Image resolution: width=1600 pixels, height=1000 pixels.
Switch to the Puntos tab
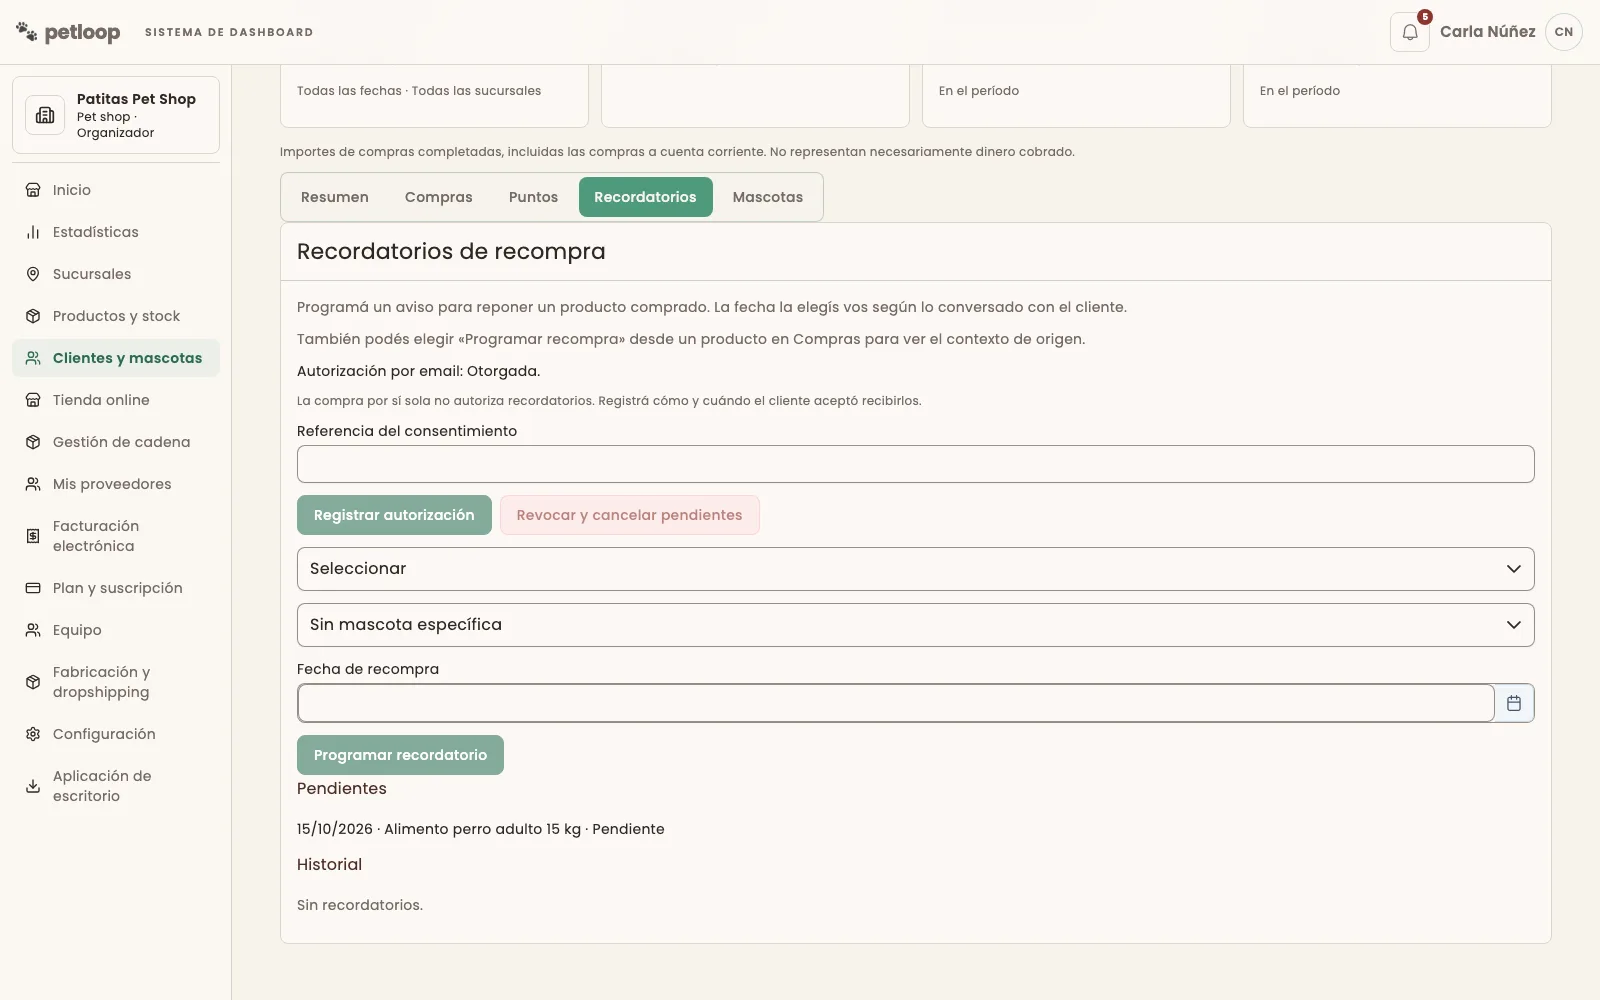[x=533, y=197]
